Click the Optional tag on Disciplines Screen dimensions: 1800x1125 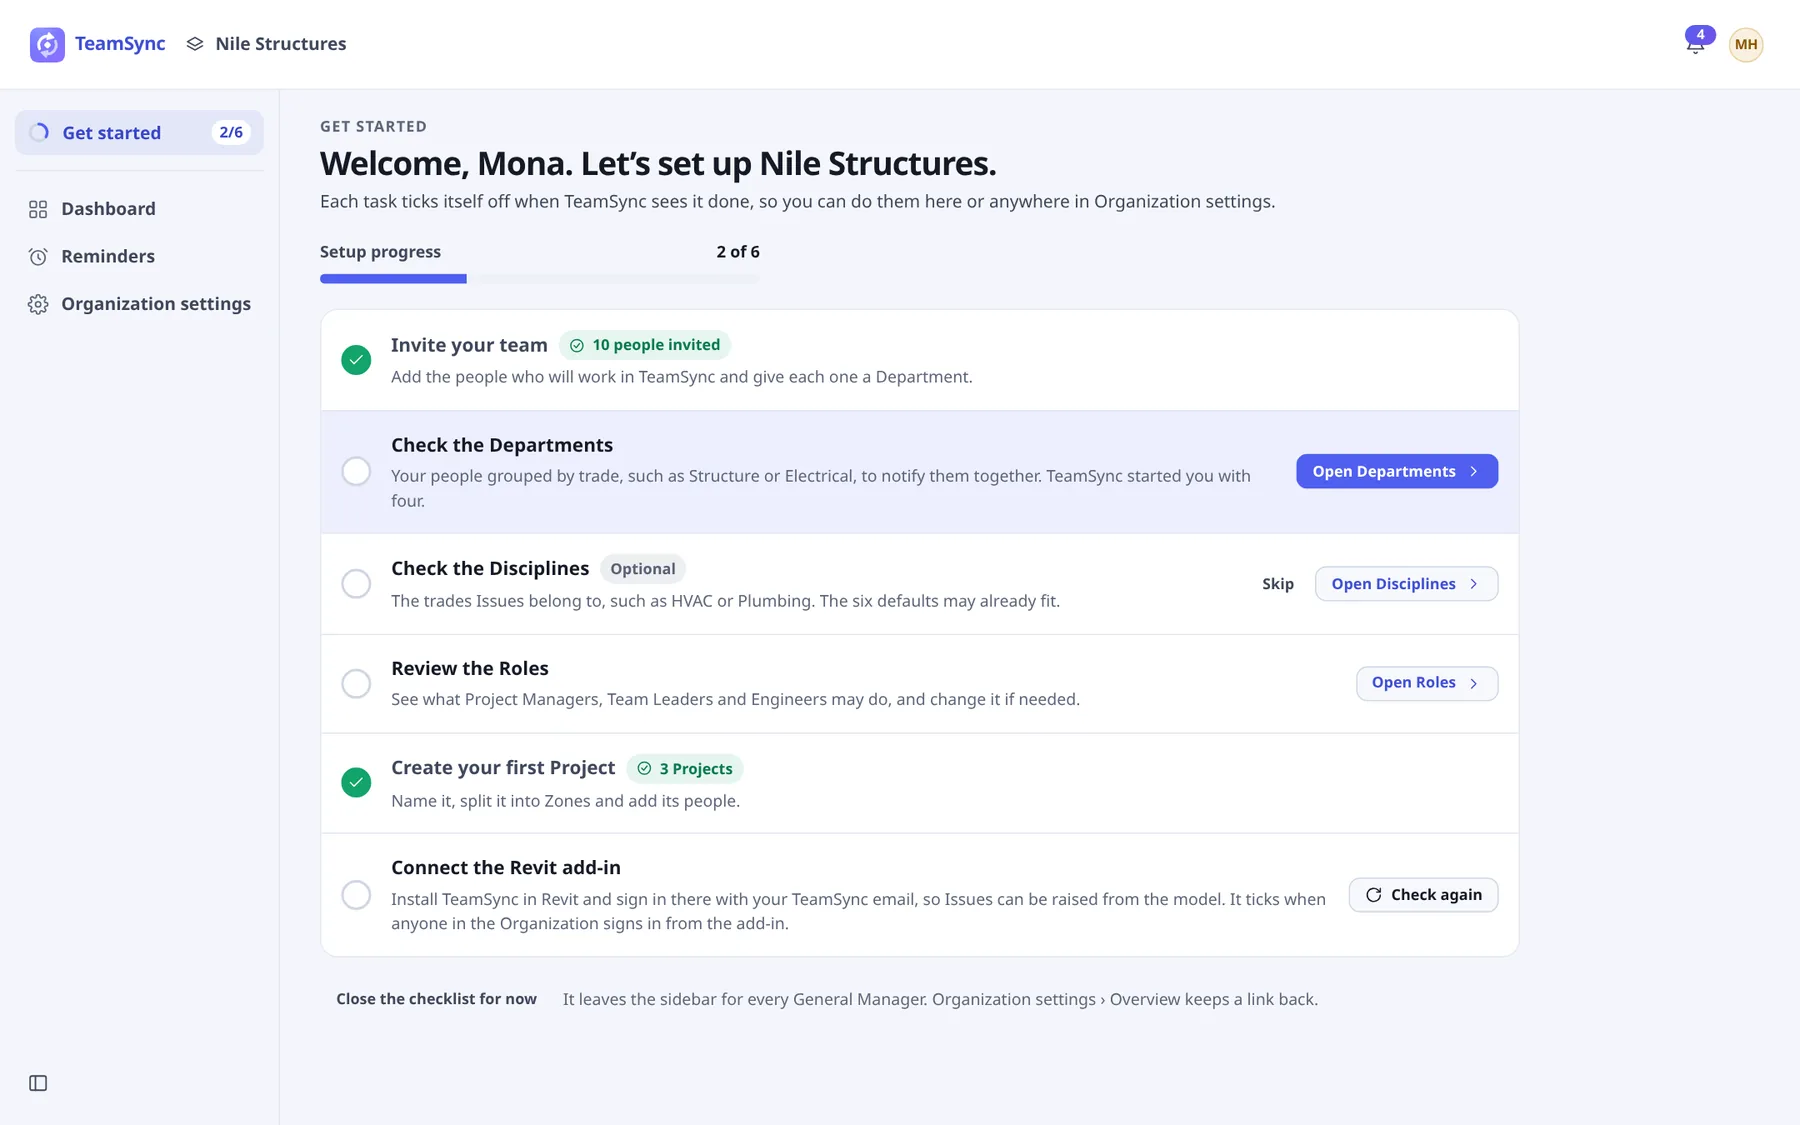click(643, 569)
